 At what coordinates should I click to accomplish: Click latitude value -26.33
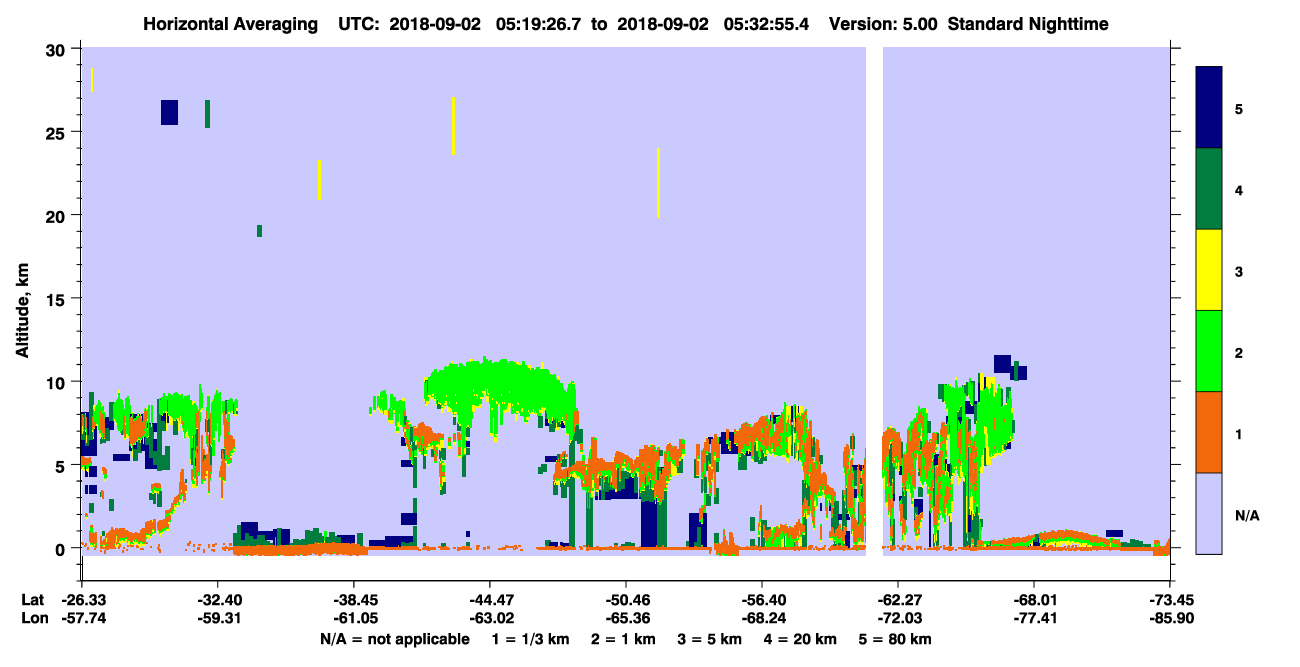(83, 600)
